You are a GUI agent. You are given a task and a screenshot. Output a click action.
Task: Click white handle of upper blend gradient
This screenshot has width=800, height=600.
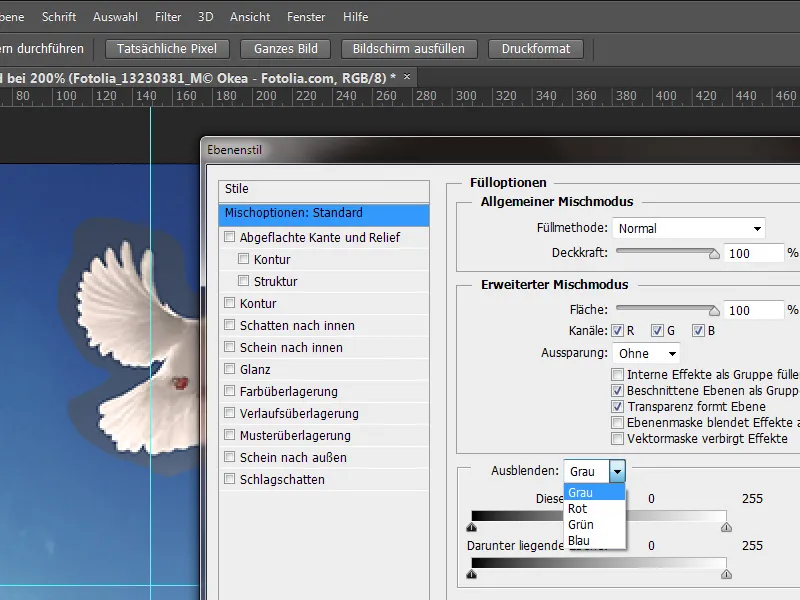click(727, 527)
